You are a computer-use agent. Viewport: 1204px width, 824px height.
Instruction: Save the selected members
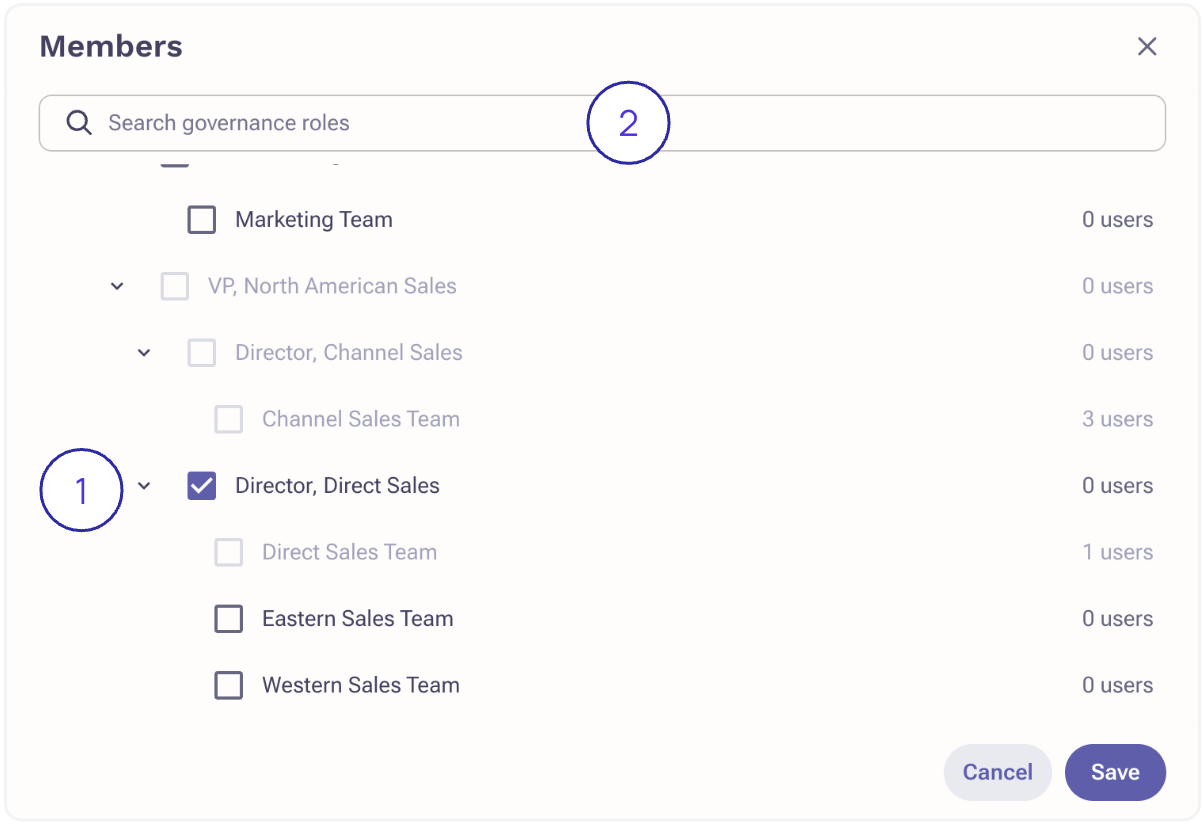click(1115, 772)
